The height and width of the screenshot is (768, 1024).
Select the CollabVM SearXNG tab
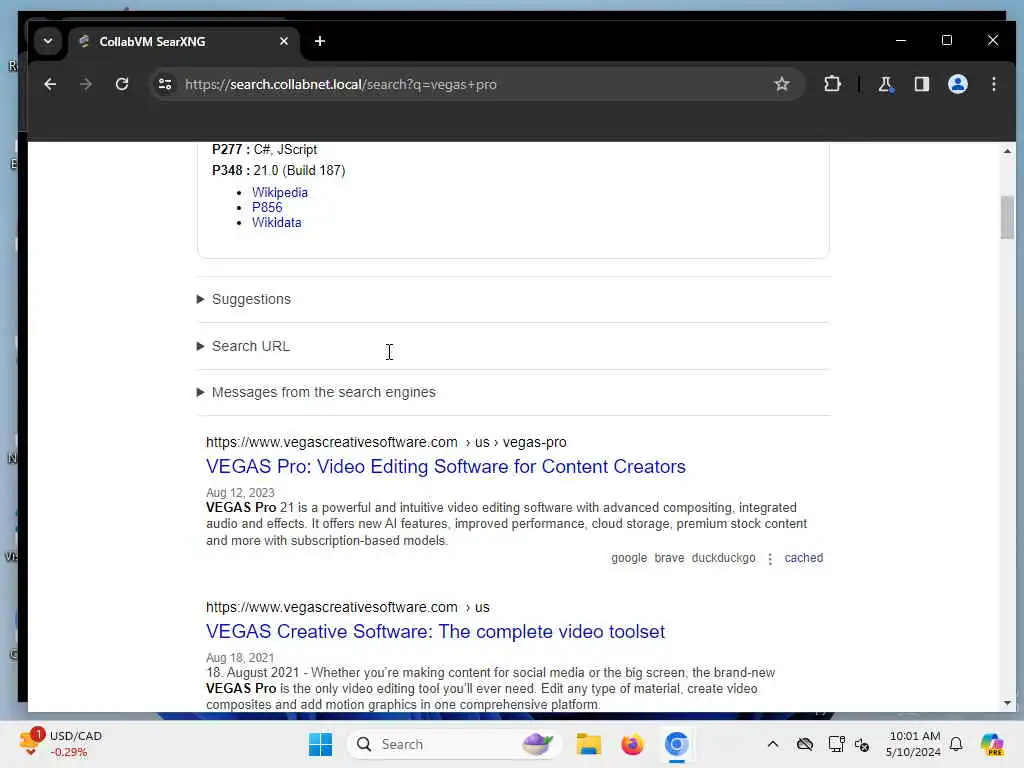coord(183,41)
